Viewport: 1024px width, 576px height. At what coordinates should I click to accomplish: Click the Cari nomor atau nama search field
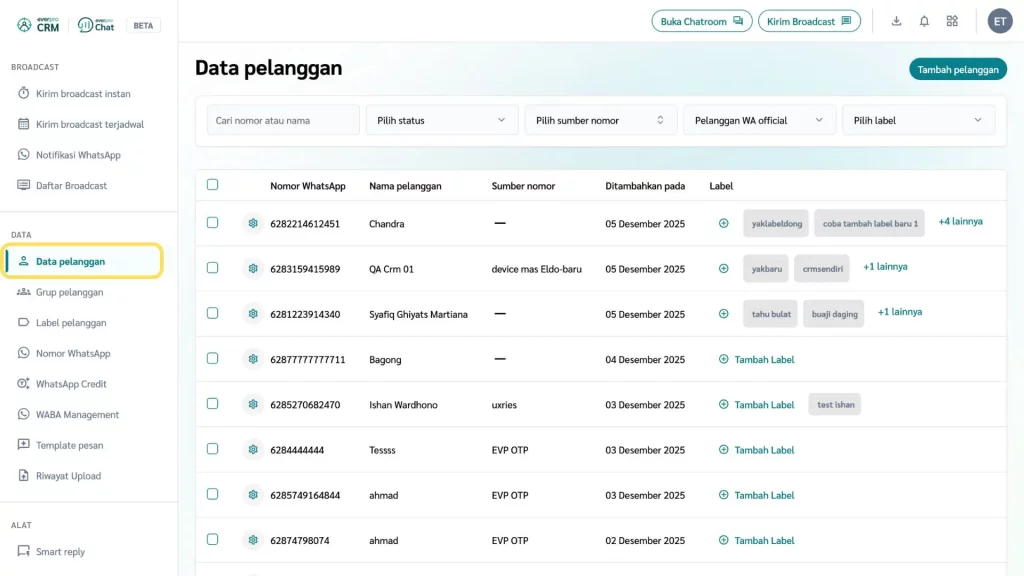point(283,120)
